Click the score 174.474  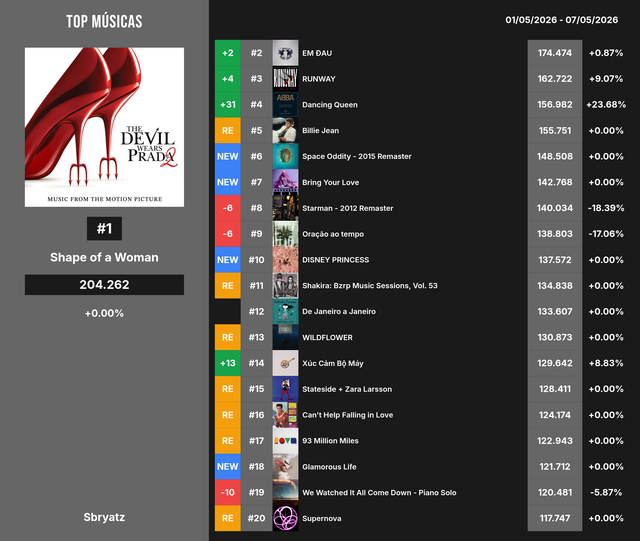coord(555,53)
